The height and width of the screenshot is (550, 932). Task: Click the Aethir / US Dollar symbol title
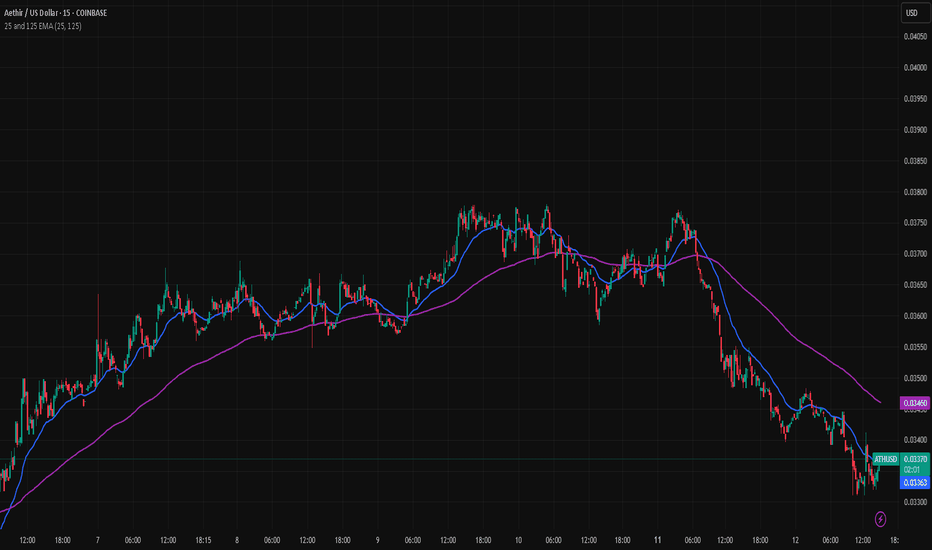55,12
